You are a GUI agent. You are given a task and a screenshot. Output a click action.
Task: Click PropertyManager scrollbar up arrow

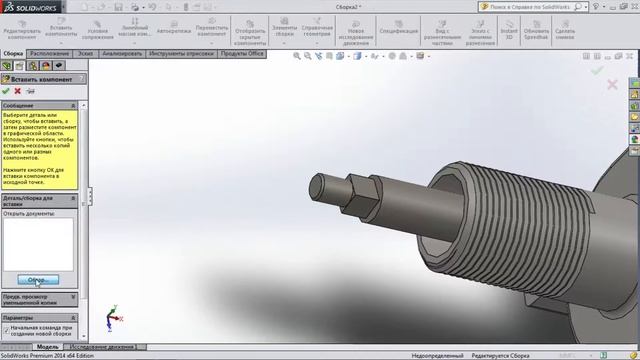84,105
